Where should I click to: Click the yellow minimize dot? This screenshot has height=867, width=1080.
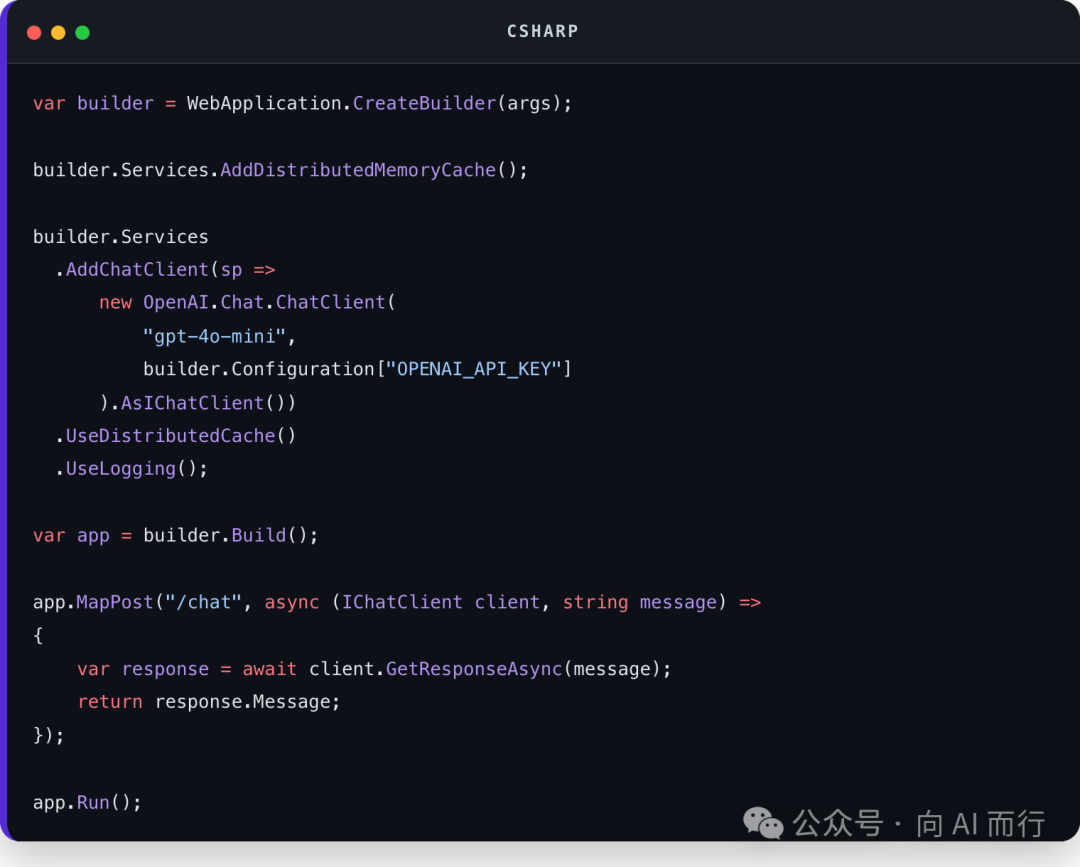pyautogui.click(x=58, y=32)
